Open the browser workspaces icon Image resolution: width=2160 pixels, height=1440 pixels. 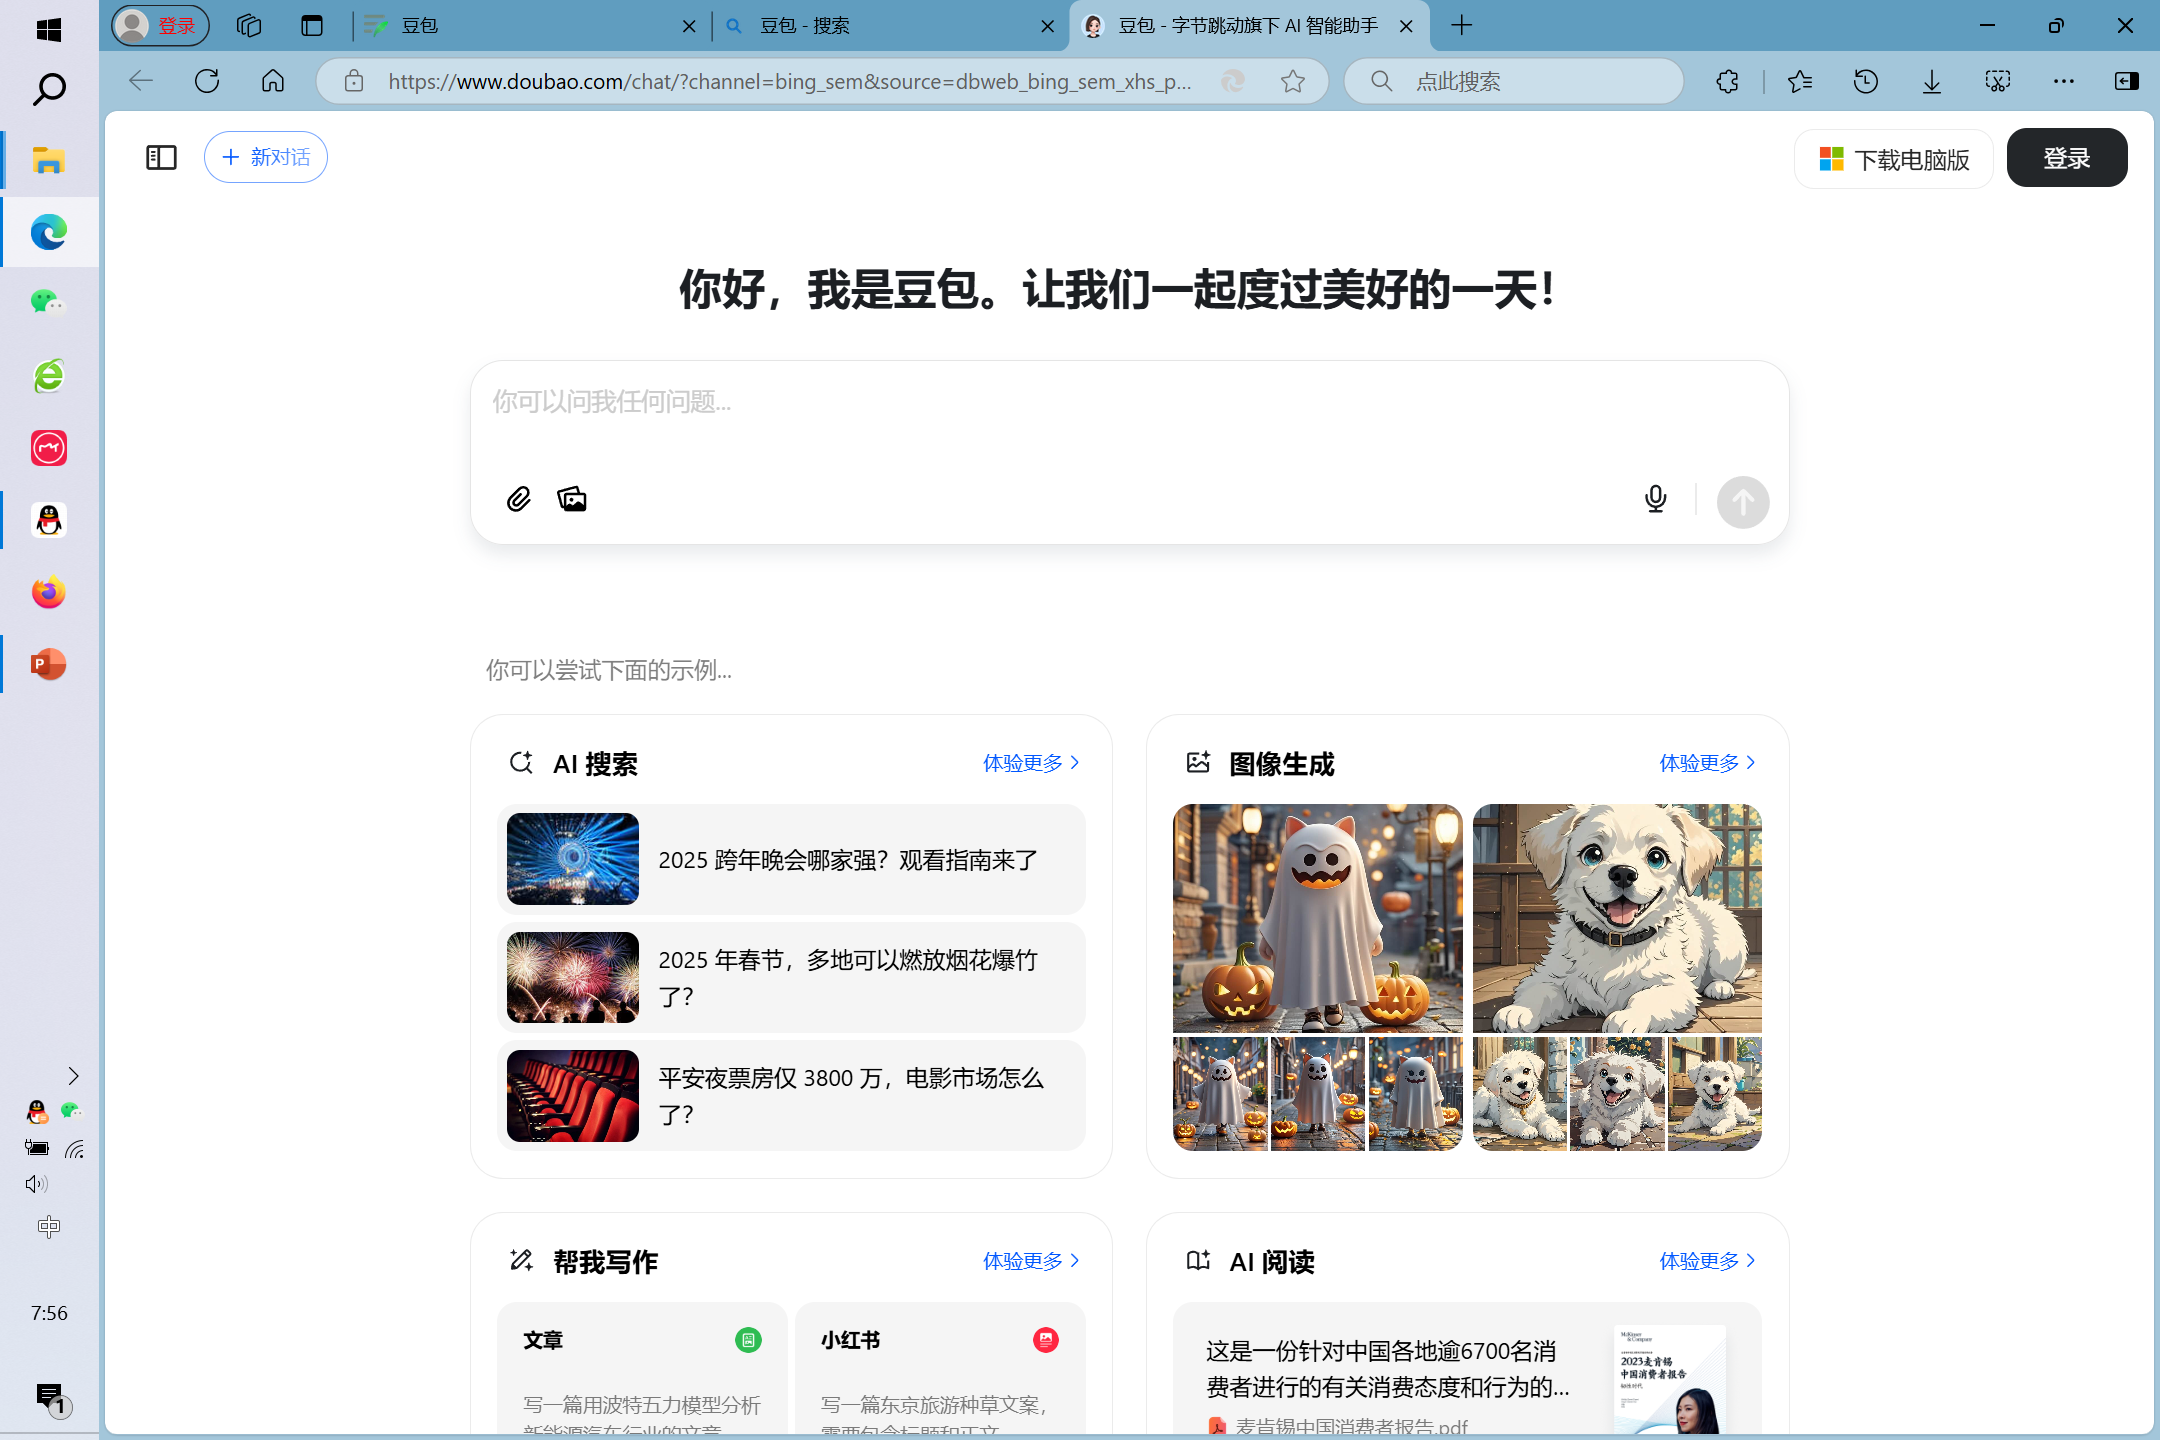[x=249, y=25]
